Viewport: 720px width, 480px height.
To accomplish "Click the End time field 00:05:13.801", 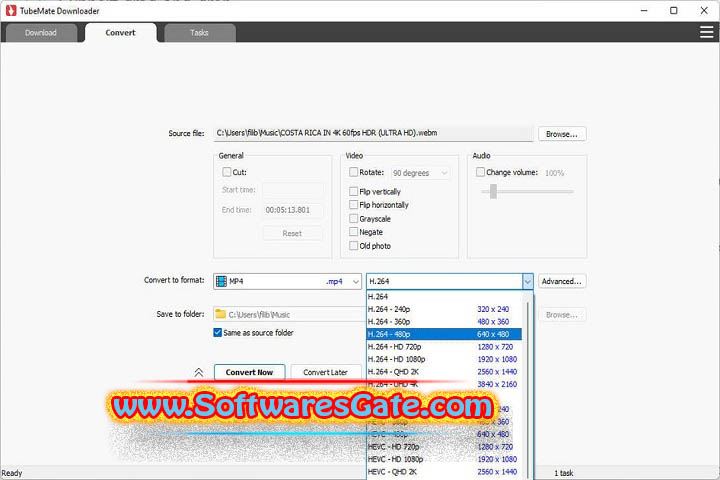I will pos(292,210).
